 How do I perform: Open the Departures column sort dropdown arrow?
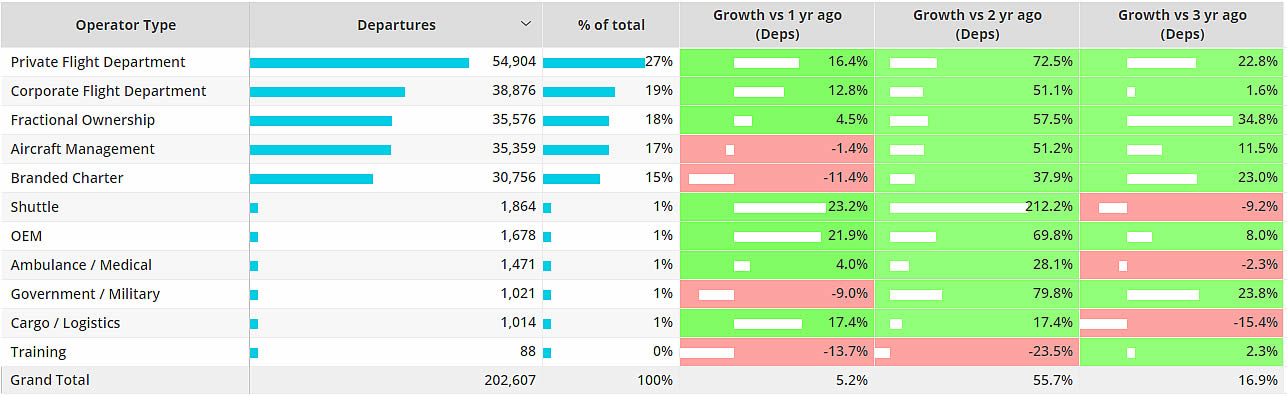[526, 25]
